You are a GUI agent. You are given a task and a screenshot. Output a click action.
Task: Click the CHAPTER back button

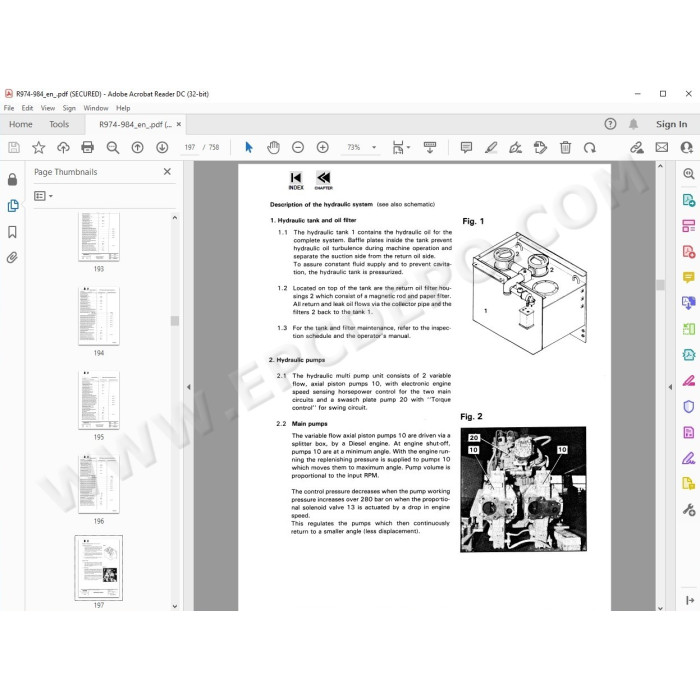click(323, 180)
